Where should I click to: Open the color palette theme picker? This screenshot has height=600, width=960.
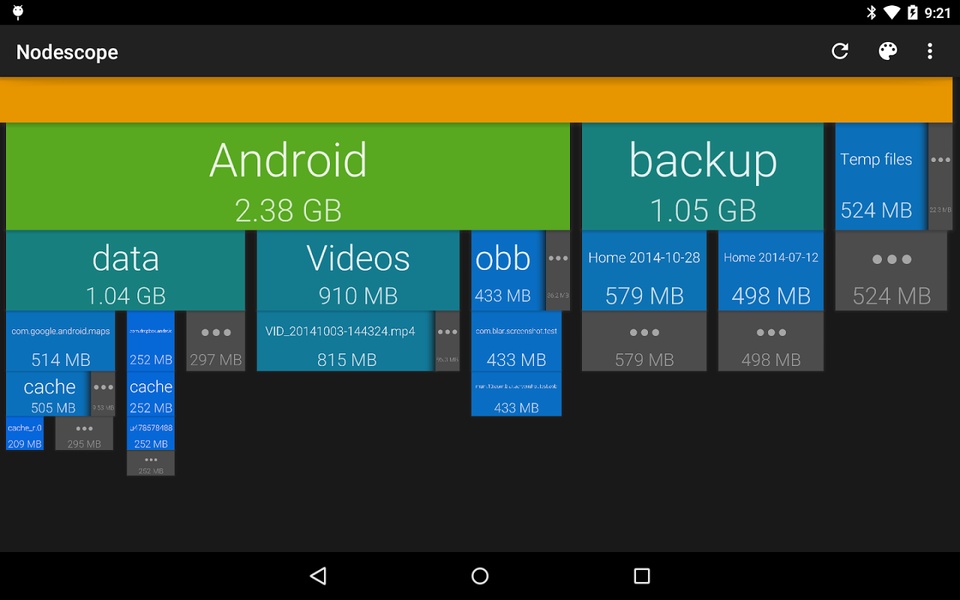[888, 51]
